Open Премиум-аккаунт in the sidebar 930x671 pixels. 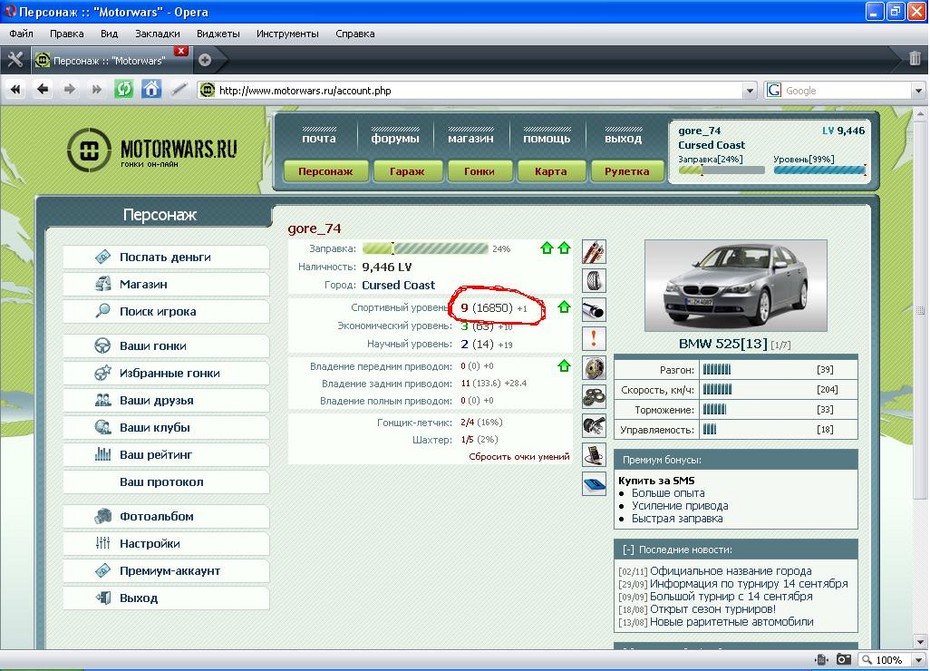point(166,571)
